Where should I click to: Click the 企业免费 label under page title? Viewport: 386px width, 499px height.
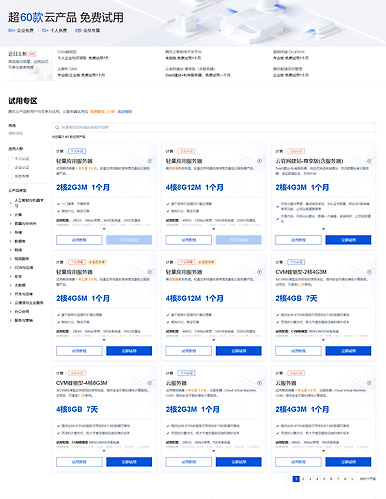25,30
